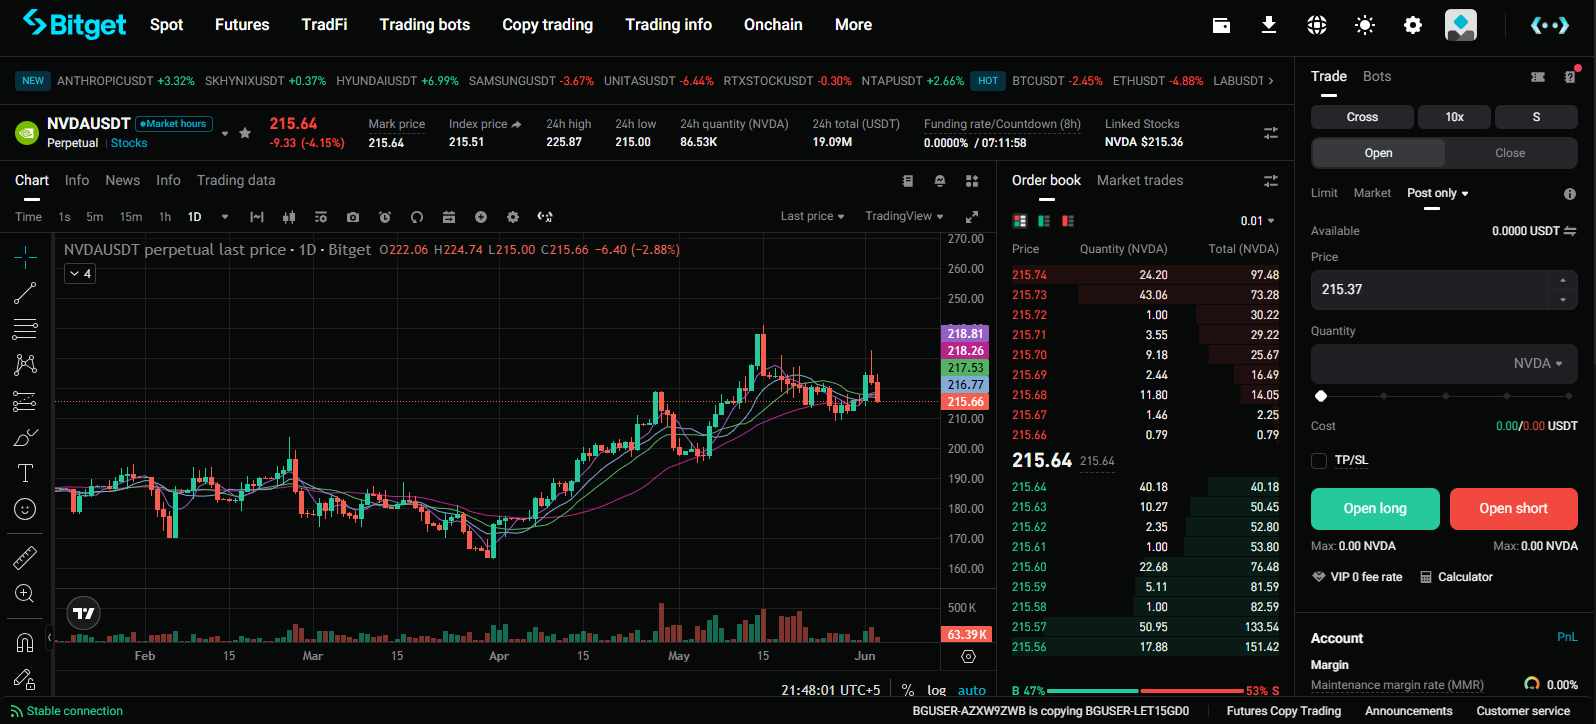Open the gear settings icon in header
Screen dimensions: 1596x724
pos(1413,25)
